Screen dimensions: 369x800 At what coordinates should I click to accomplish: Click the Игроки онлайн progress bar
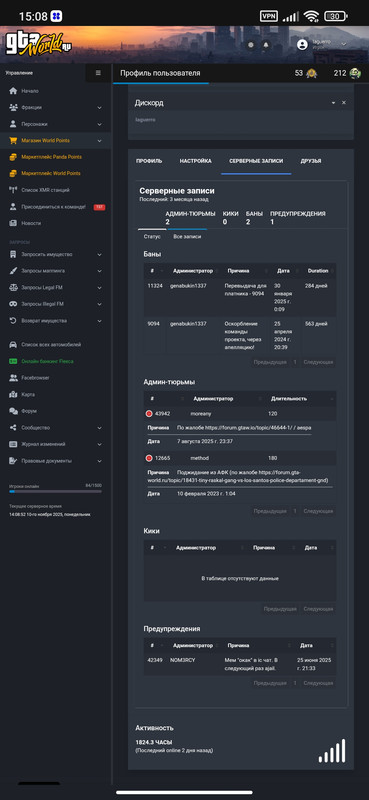(55, 491)
